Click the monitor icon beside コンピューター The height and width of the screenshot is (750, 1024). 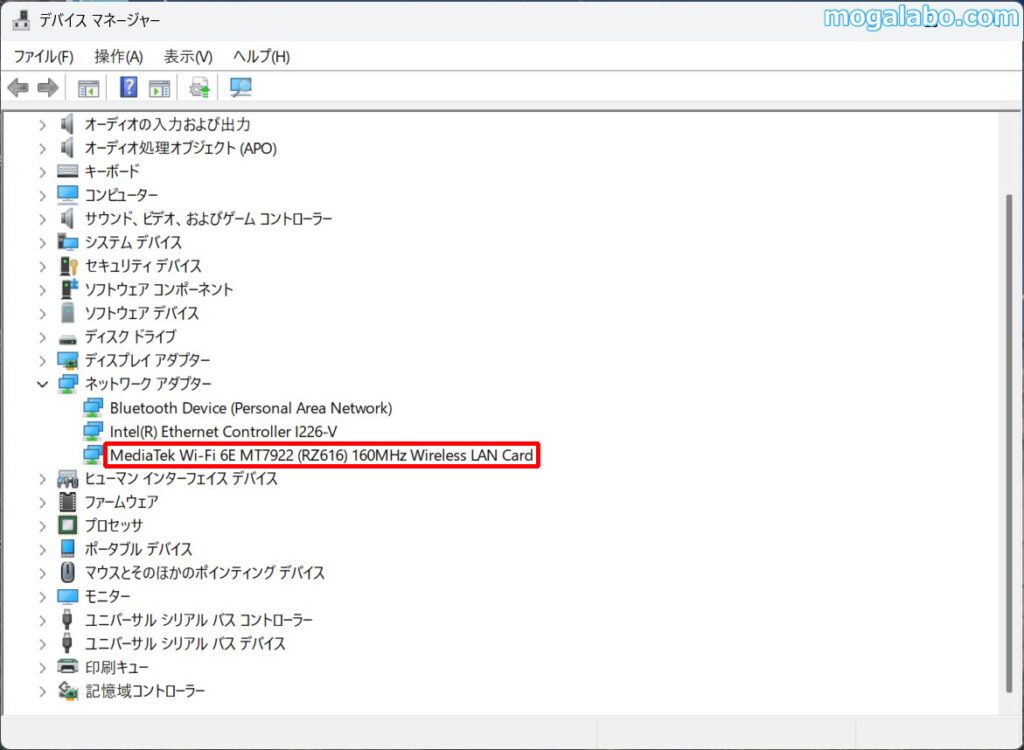(x=68, y=195)
